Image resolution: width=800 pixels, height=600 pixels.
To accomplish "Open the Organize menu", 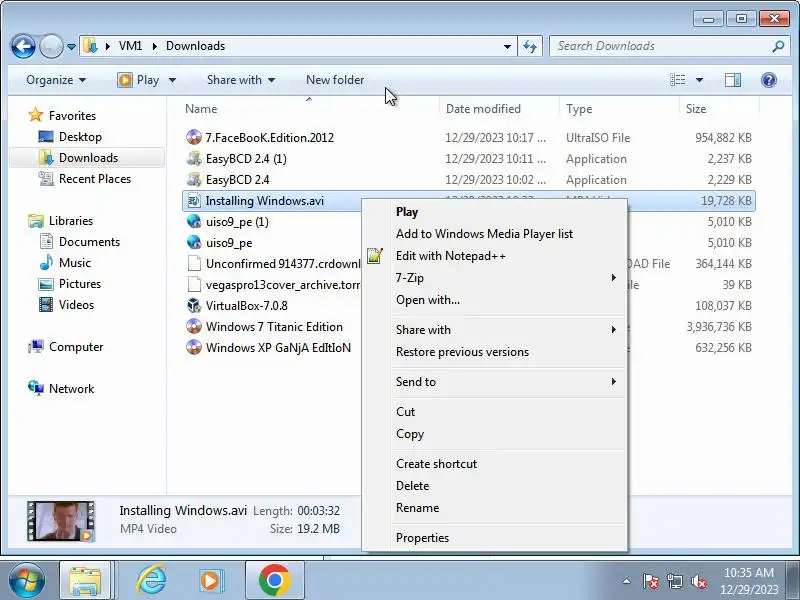I will coord(56,80).
